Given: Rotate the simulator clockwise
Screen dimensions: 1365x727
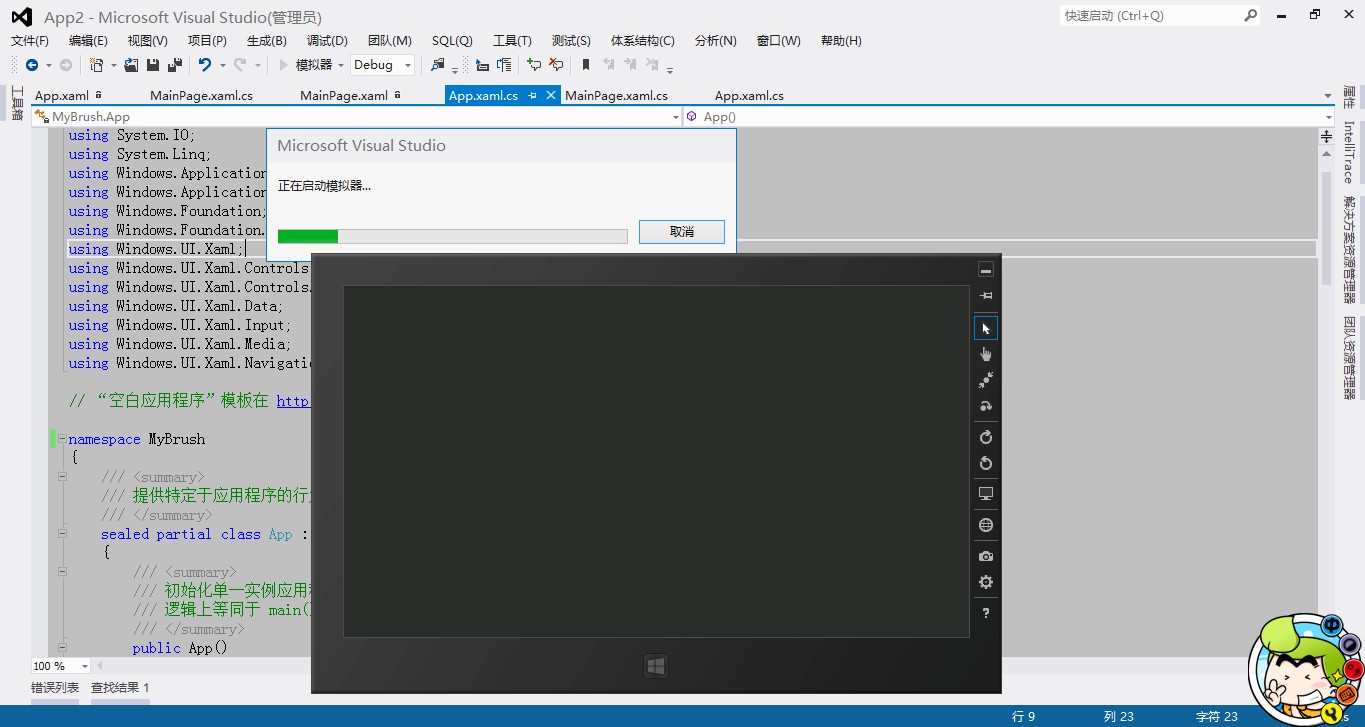Looking at the screenshot, I should [986, 437].
